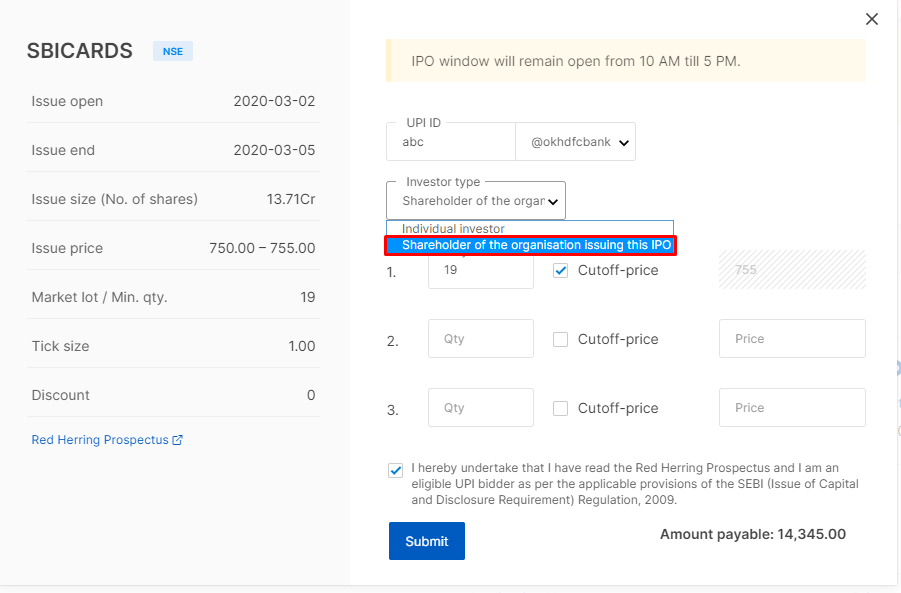Click the SBICARDS heading

click(x=79, y=51)
